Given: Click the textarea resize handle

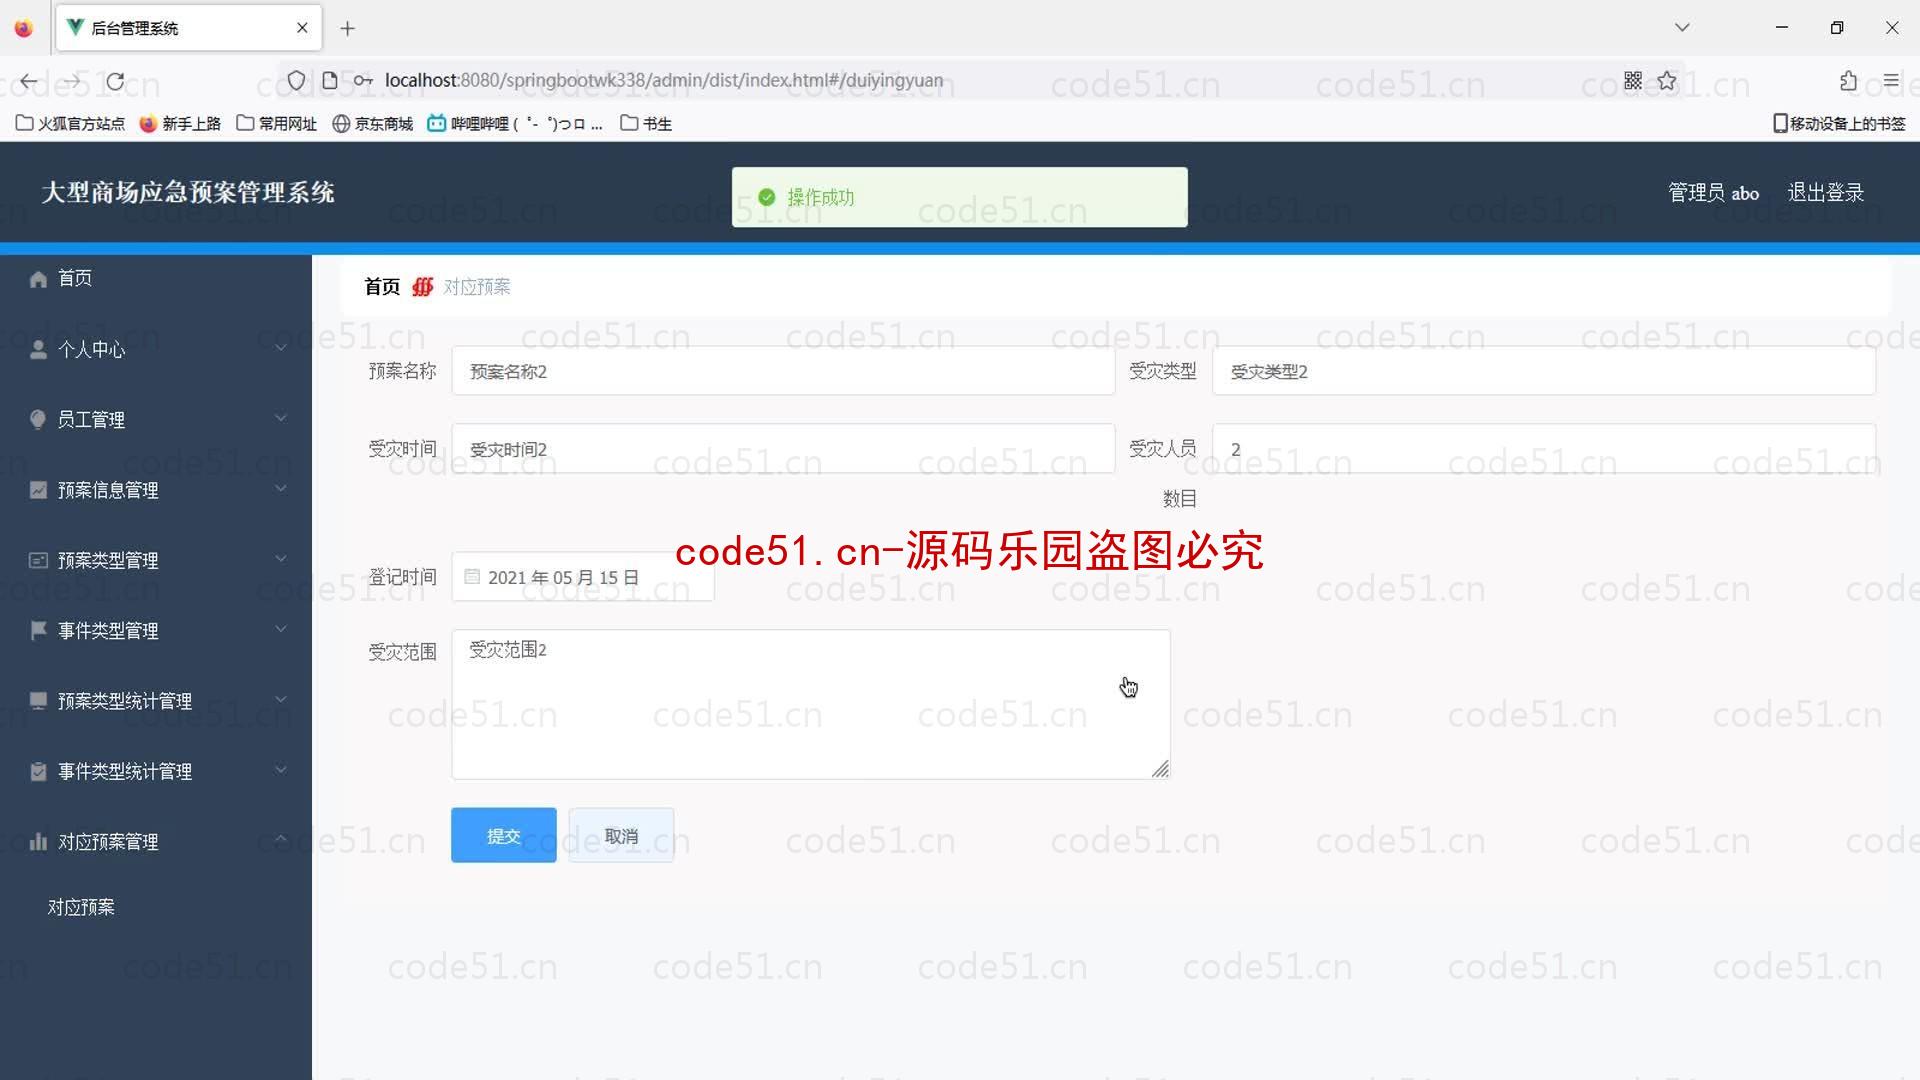Looking at the screenshot, I should (x=1160, y=769).
